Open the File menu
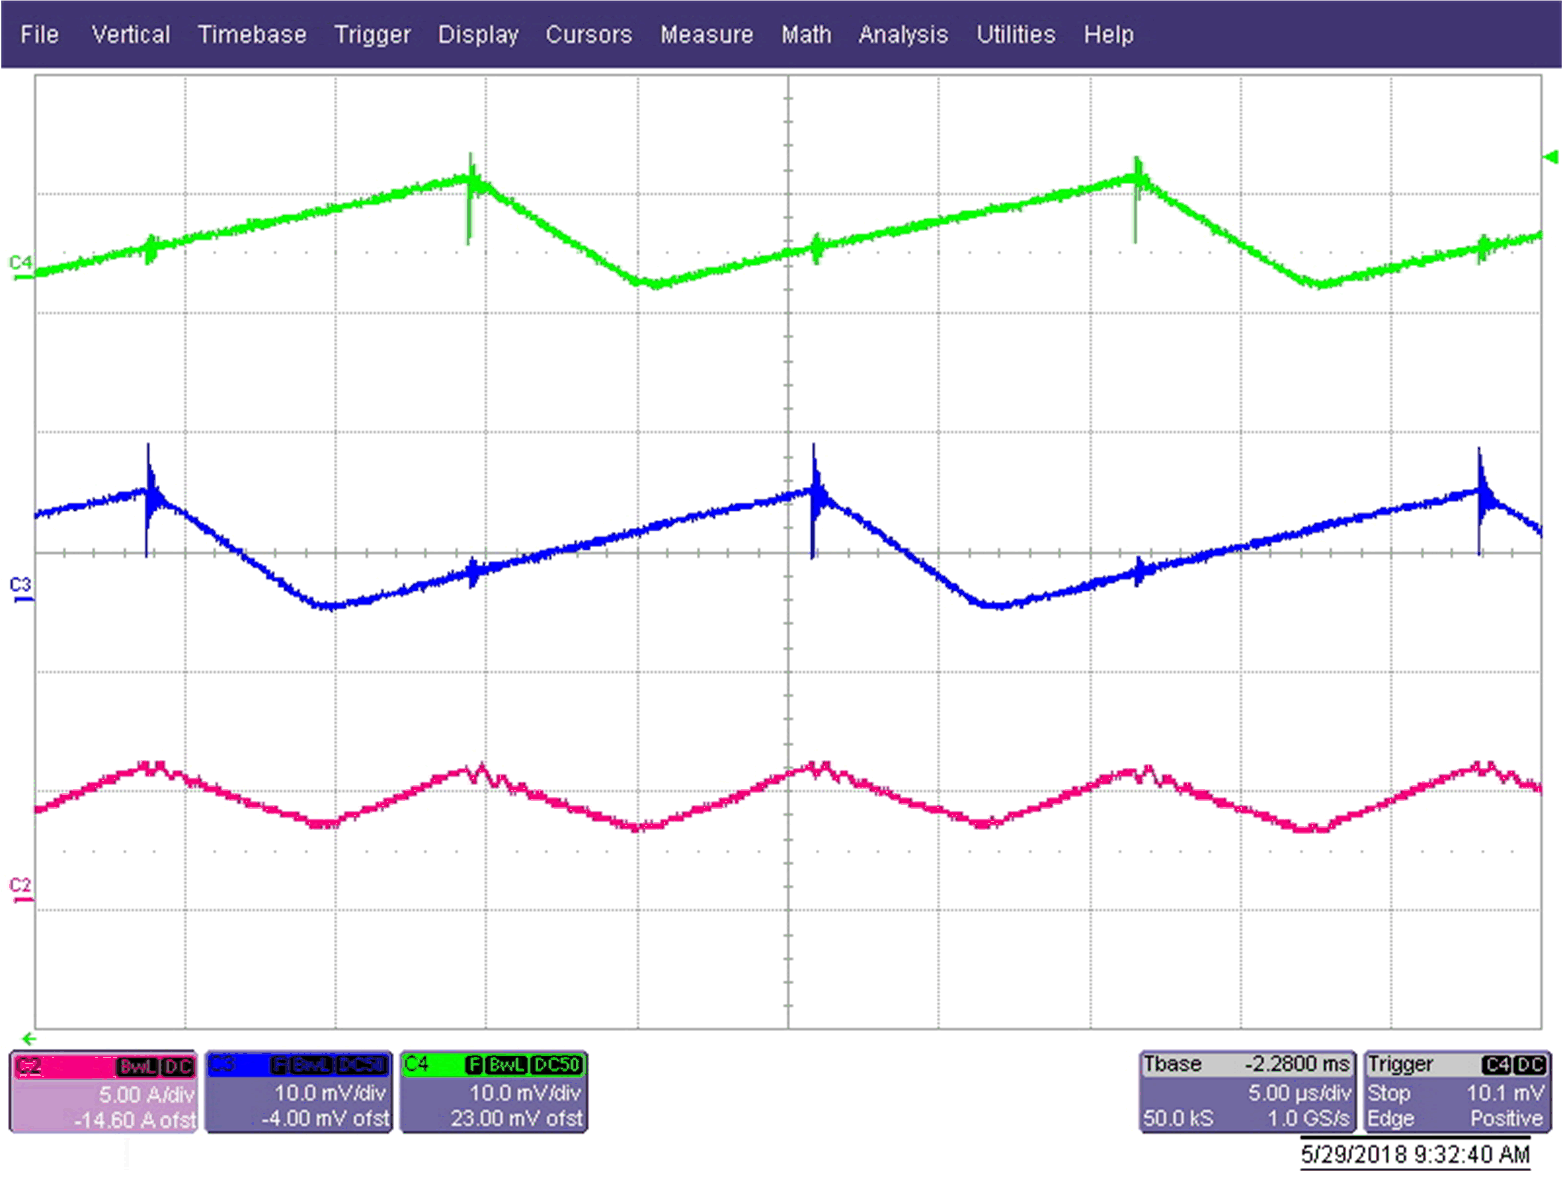1563x1178 pixels. [x=39, y=35]
